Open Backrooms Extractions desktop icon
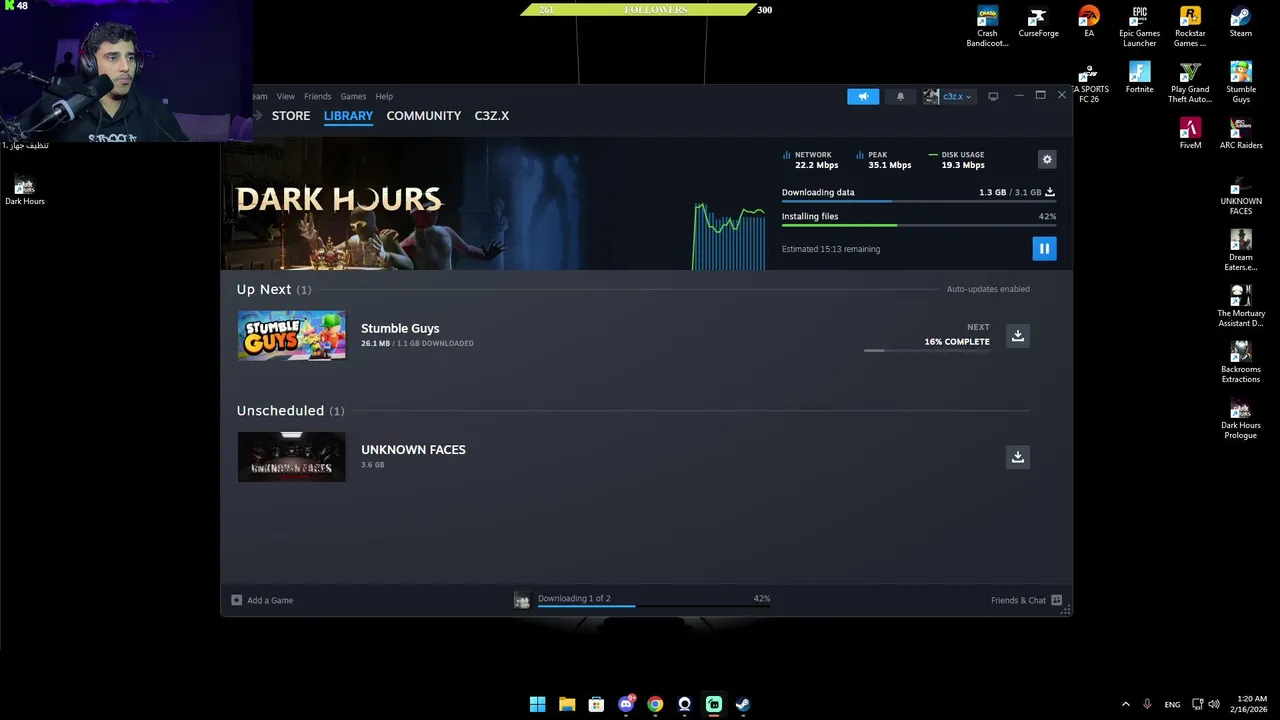 coord(1241,363)
